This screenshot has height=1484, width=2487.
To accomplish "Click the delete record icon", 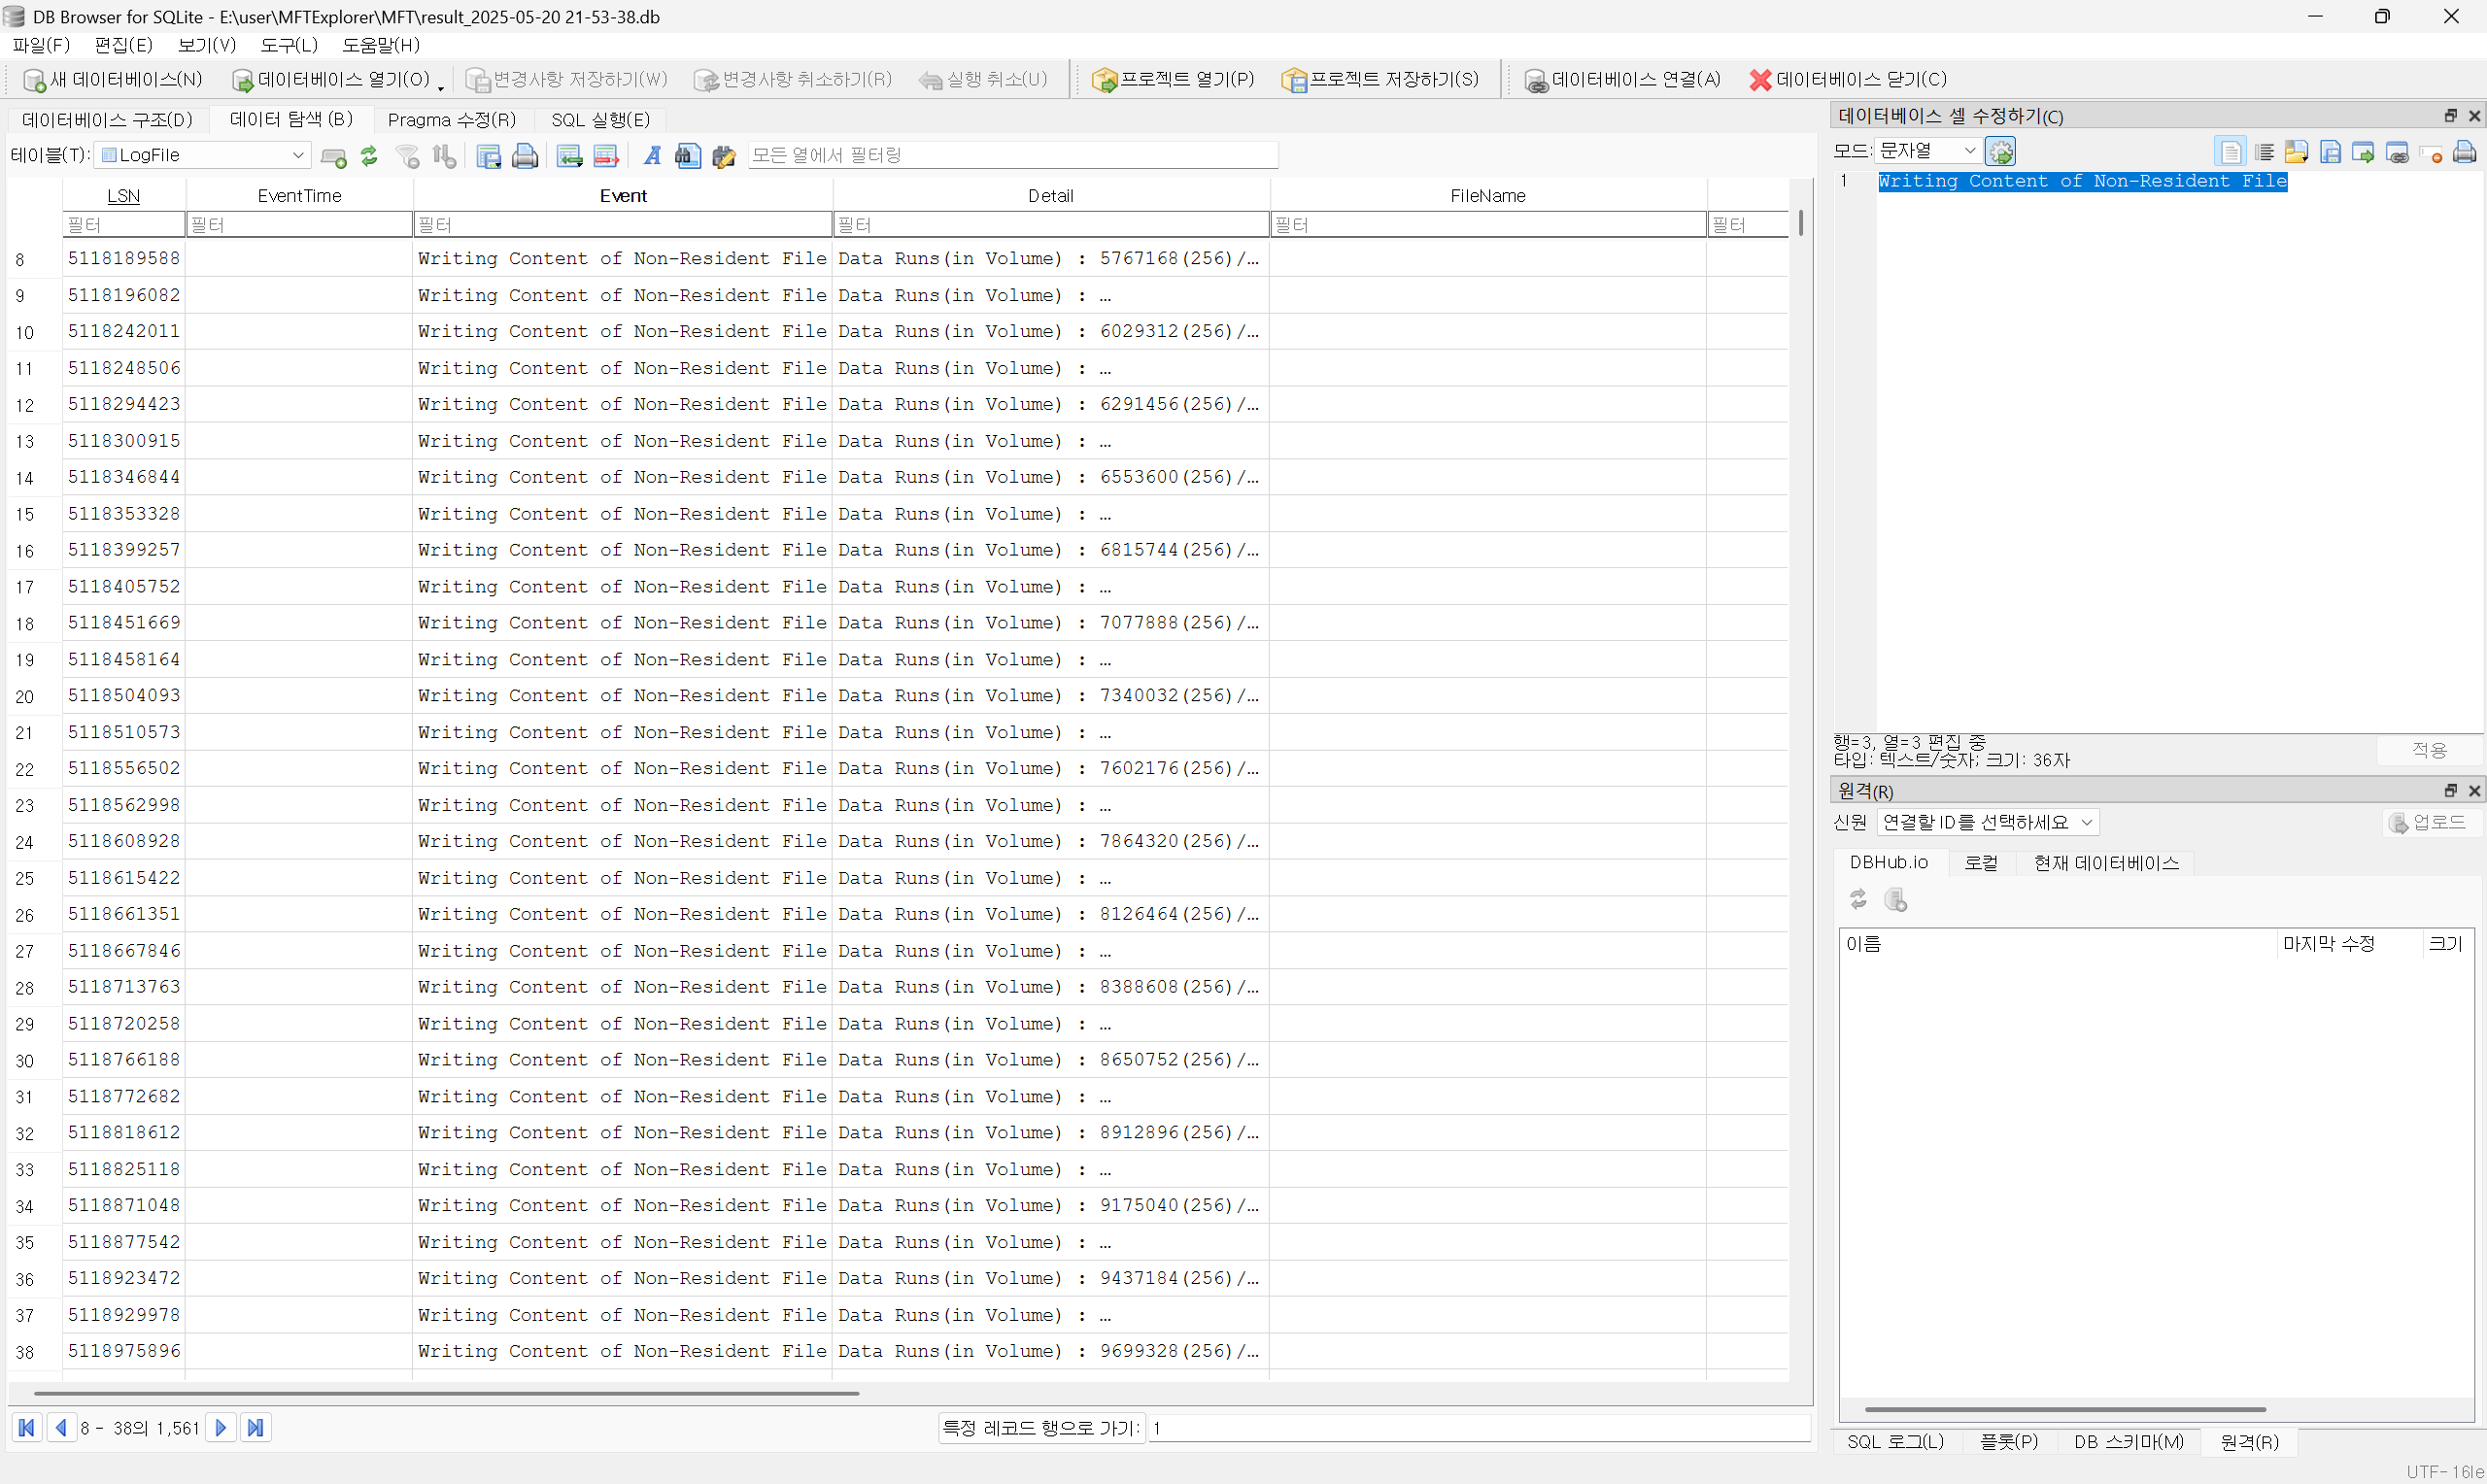I will coord(606,156).
